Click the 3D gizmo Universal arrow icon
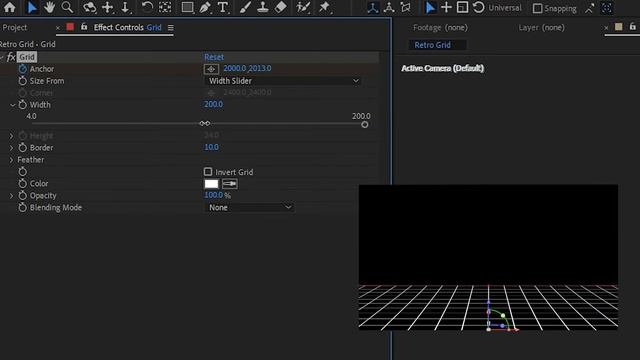640x360 pixels. click(x=430, y=7)
